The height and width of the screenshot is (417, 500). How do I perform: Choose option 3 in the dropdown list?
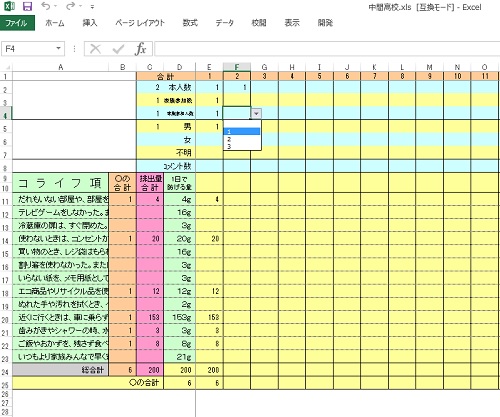coord(242,146)
